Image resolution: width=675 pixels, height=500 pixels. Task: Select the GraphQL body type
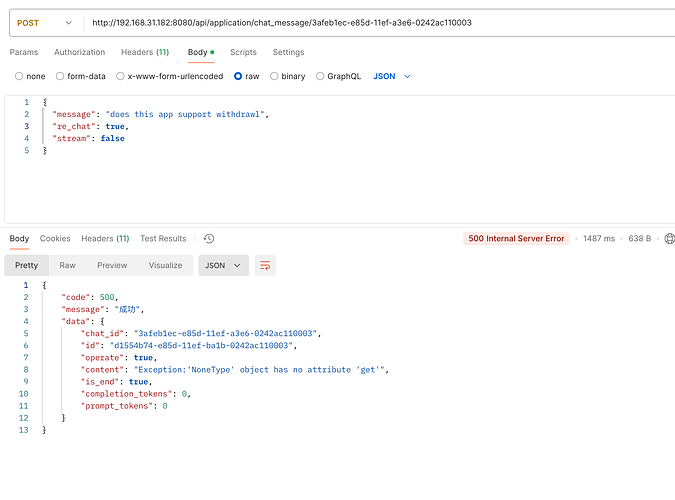pos(338,76)
